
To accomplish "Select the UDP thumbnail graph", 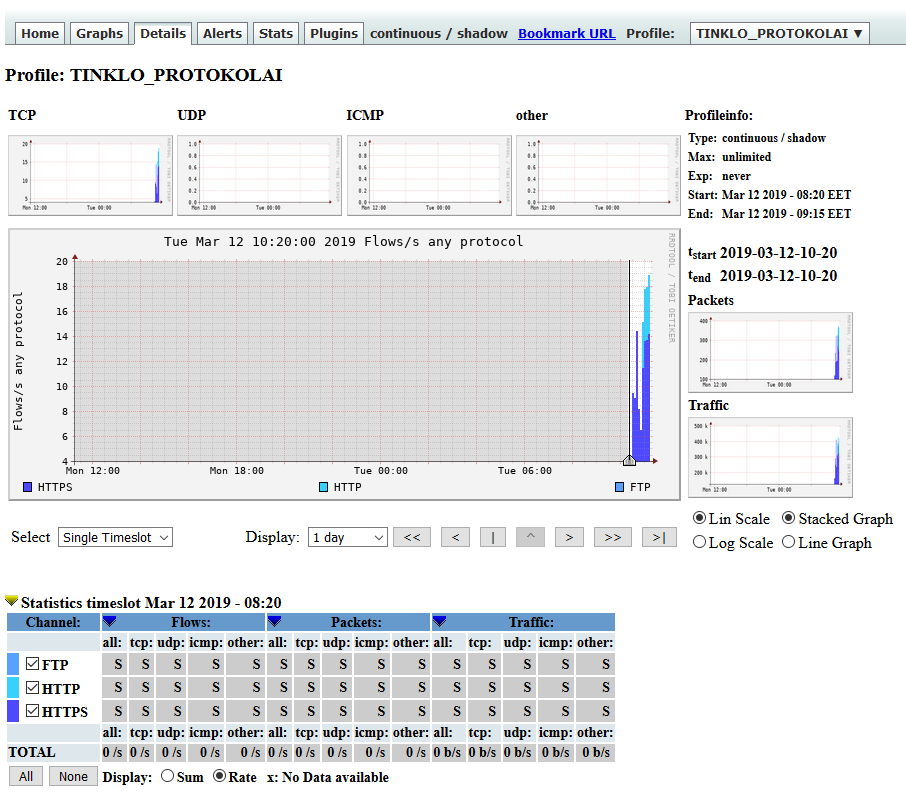I will tap(259, 176).
